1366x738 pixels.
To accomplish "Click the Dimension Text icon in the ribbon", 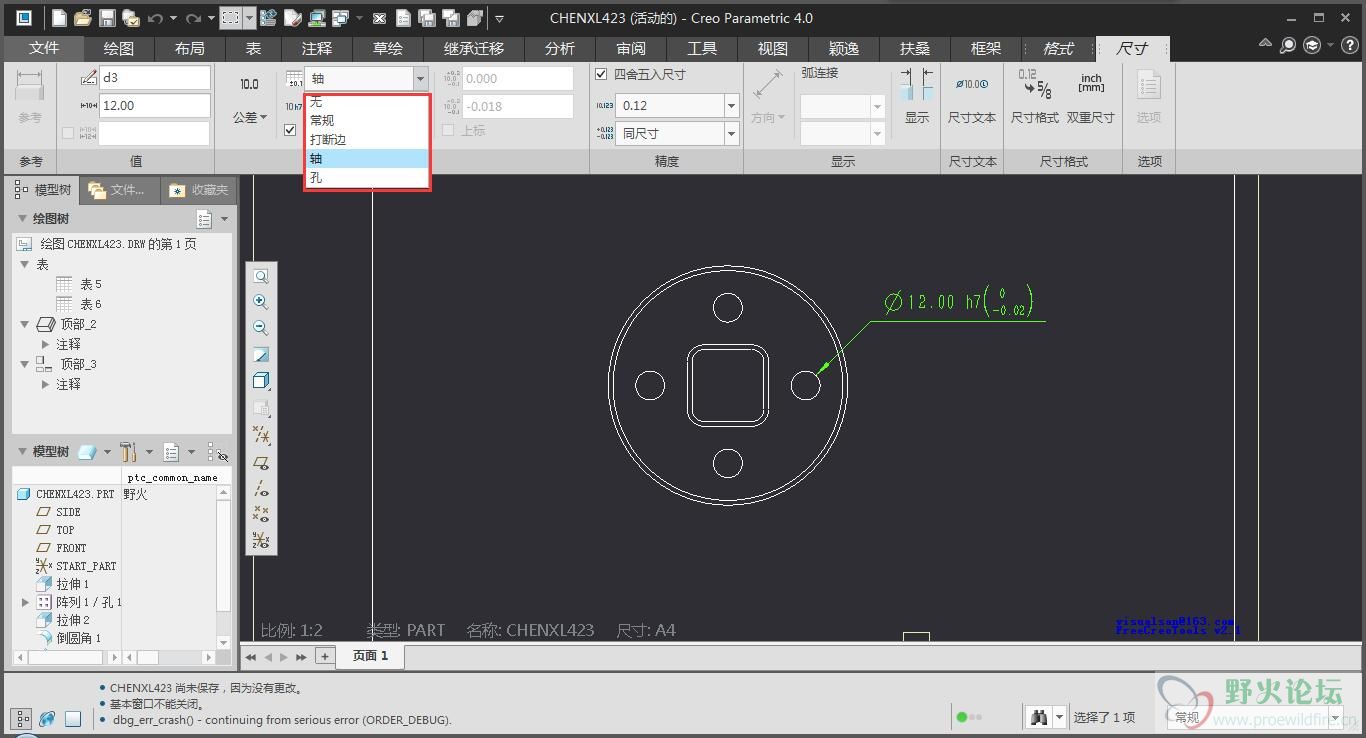I will click(971, 85).
